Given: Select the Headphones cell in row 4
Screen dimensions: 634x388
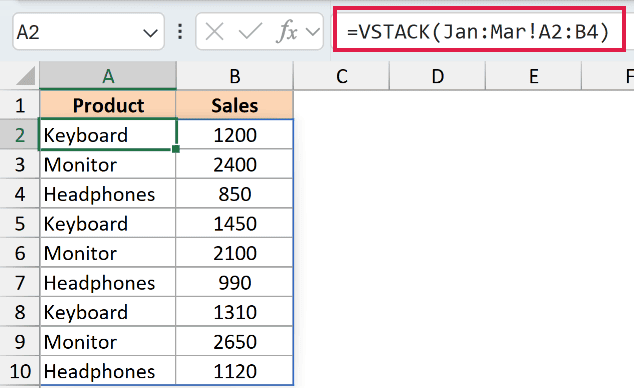Looking at the screenshot, I should 108,194.
